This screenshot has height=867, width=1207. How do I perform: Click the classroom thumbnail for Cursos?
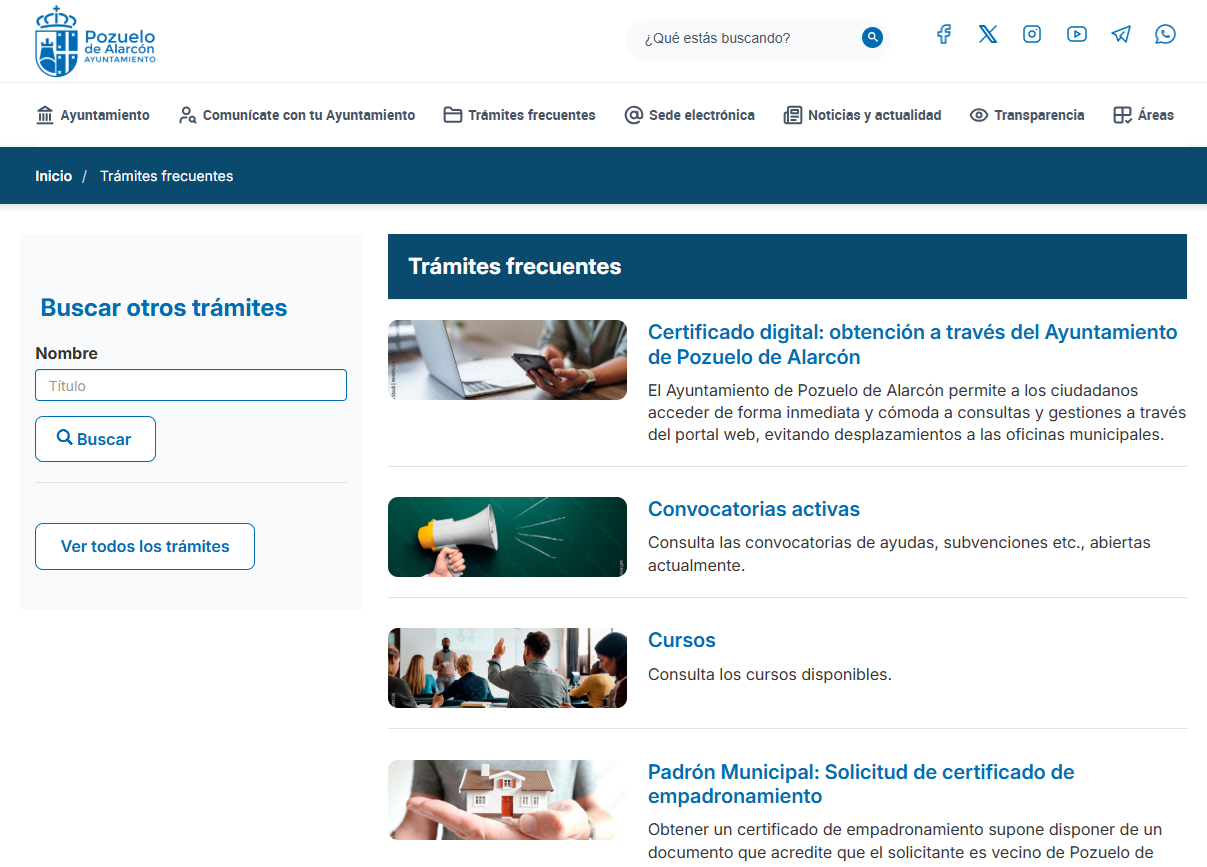pyautogui.click(x=507, y=668)
